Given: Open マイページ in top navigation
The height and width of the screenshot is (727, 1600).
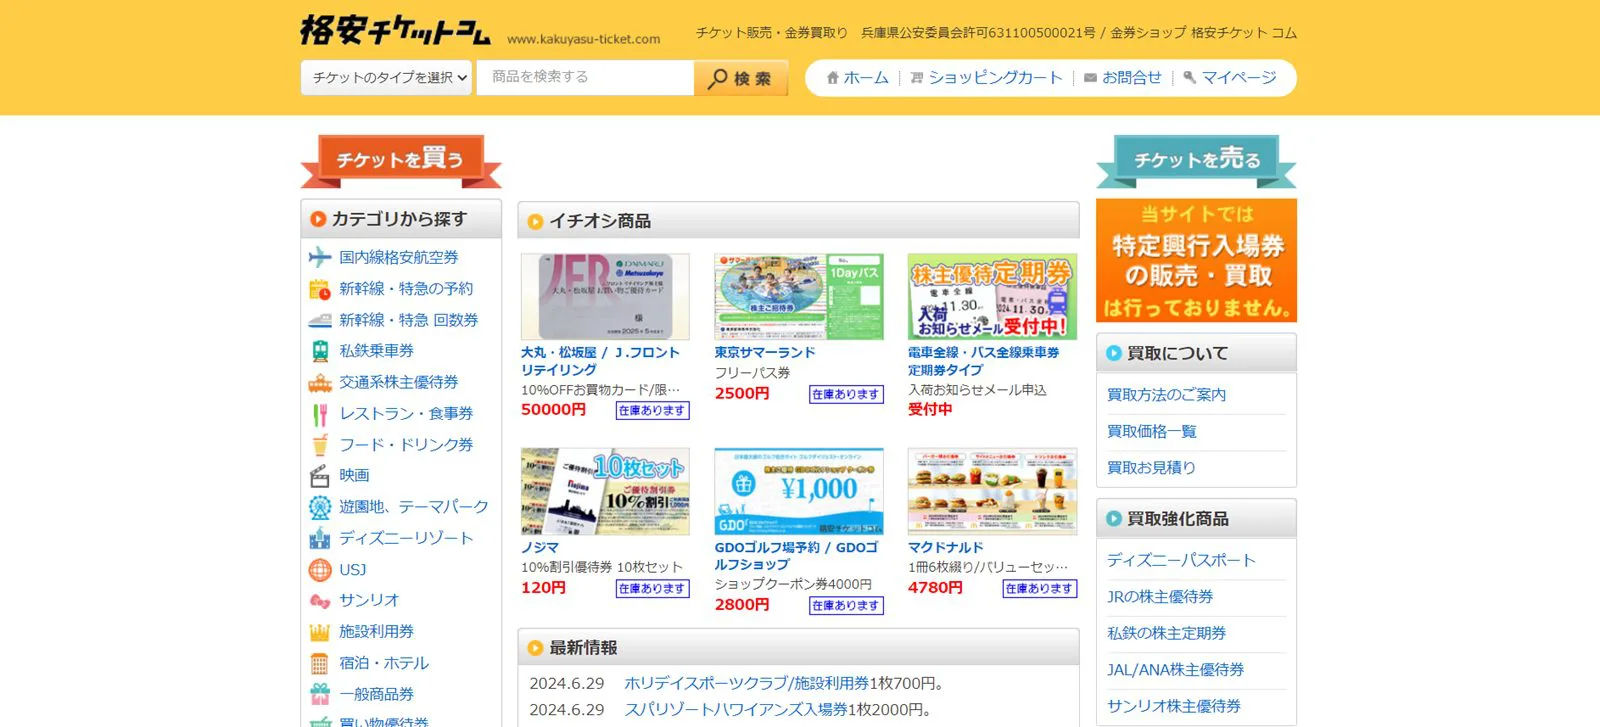Looking at the screenshot, I should [1230, 78].
